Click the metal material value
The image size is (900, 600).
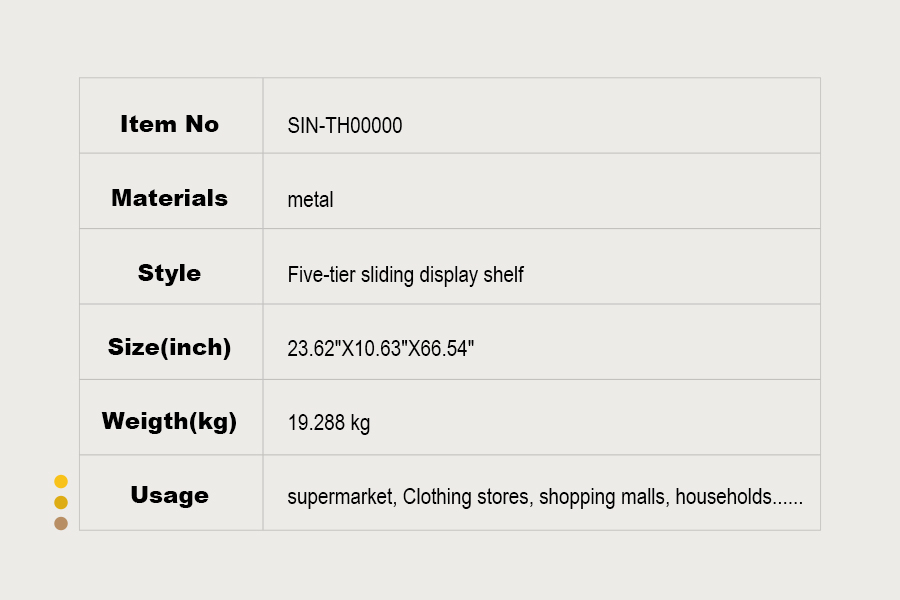[x=310, y=200]
